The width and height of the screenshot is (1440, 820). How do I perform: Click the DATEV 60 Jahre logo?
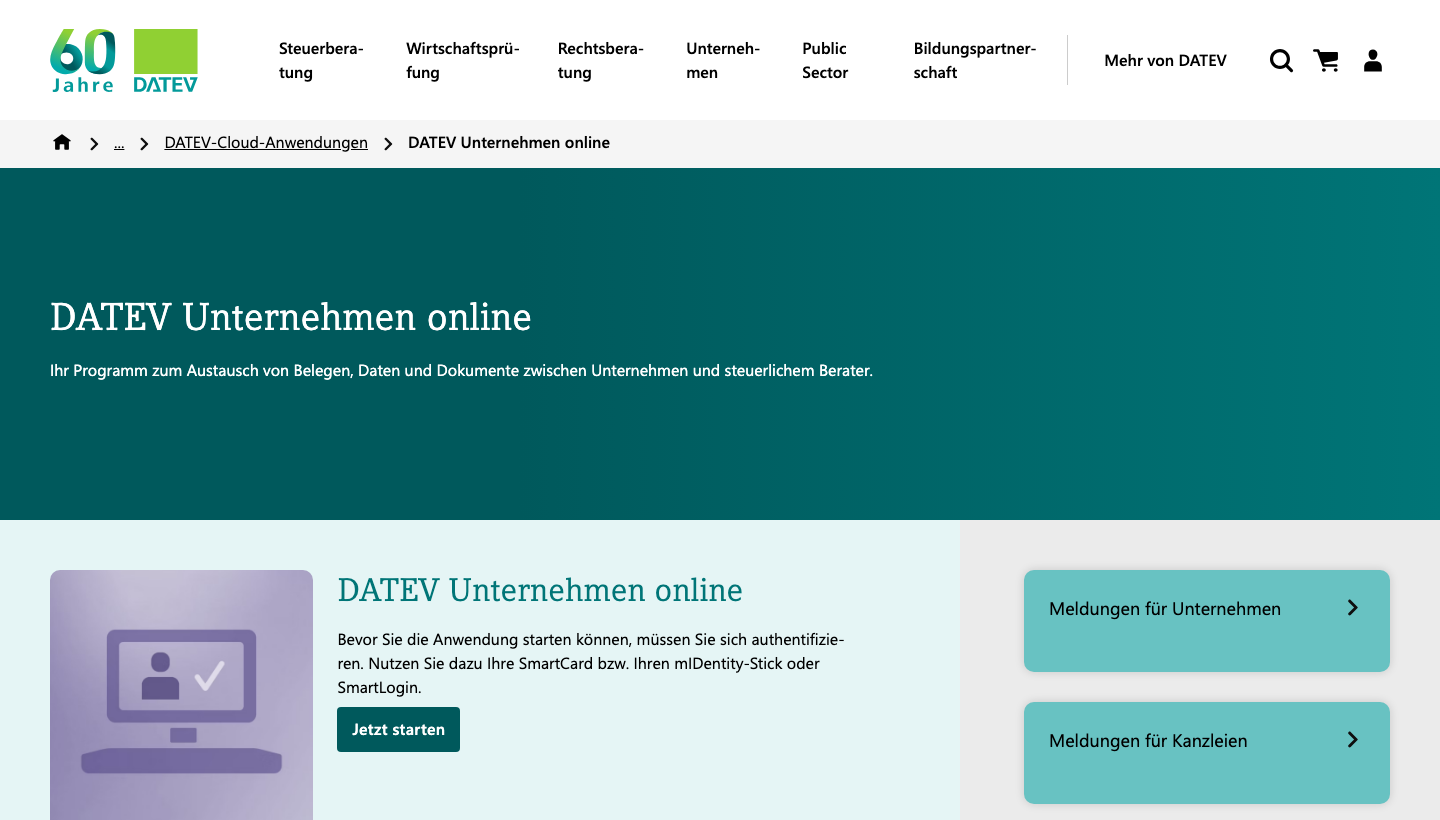click(124, 61)
